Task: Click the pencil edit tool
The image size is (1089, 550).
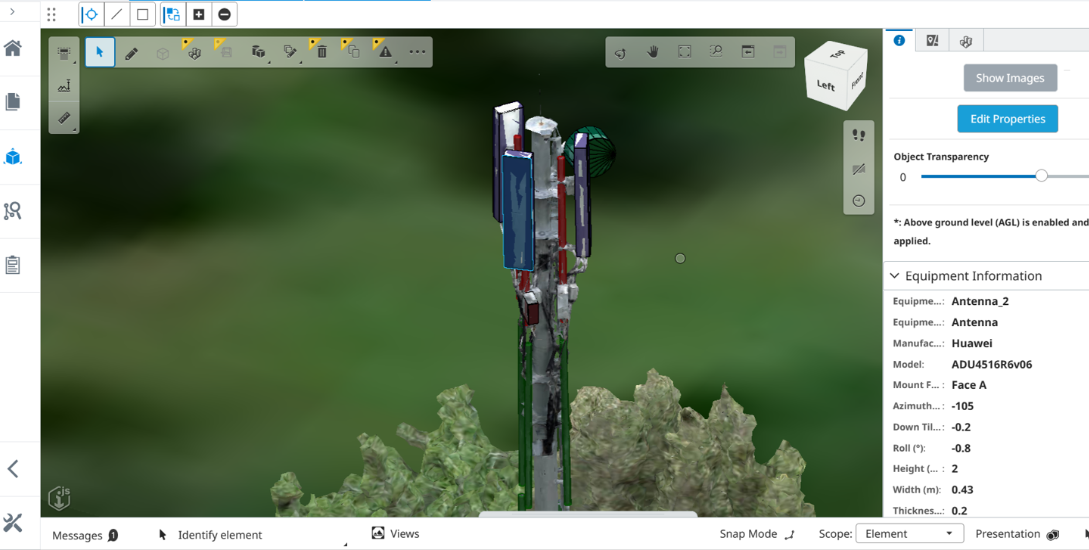Action: coord(131,52)
